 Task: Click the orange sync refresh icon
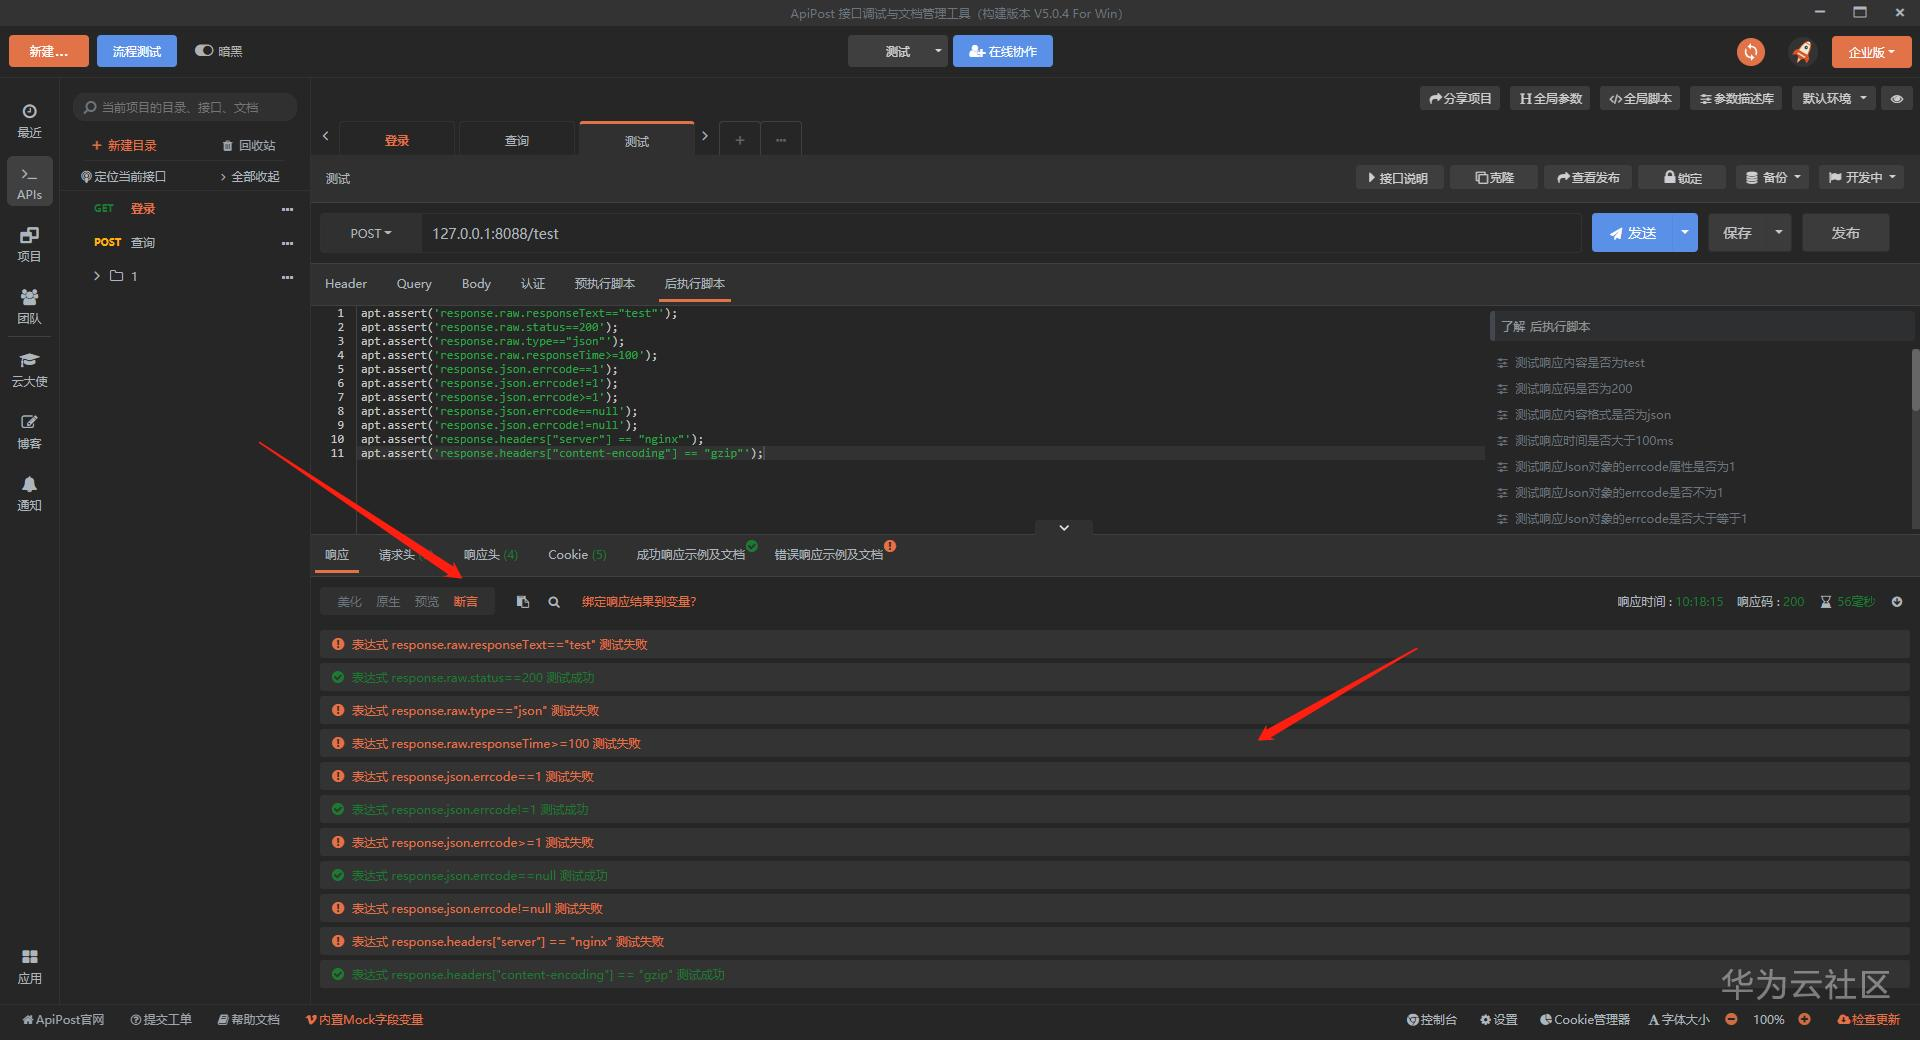pos(1751,52)
